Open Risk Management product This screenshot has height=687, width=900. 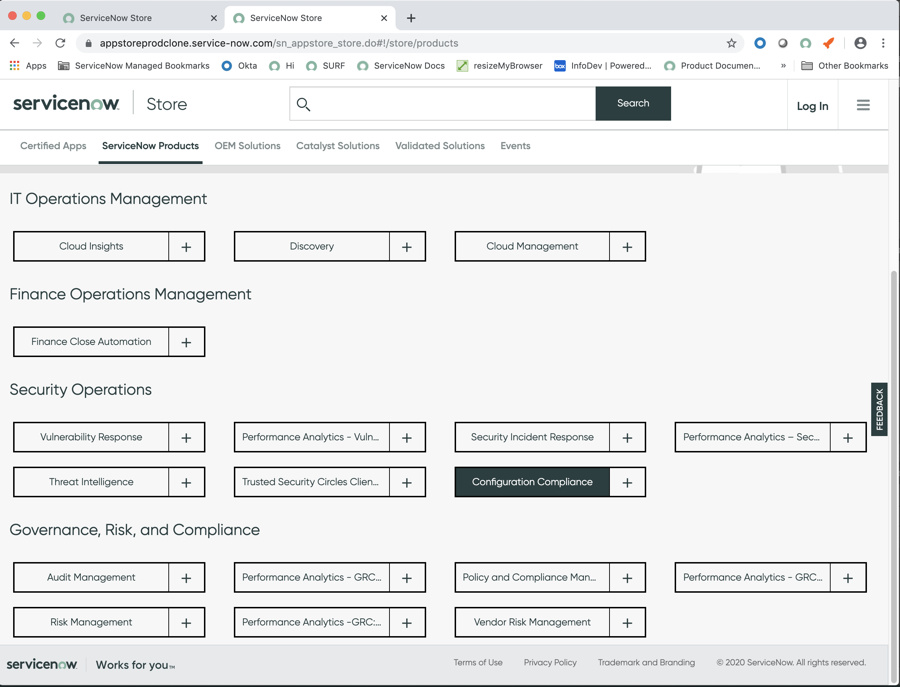[x=91, y=622]
